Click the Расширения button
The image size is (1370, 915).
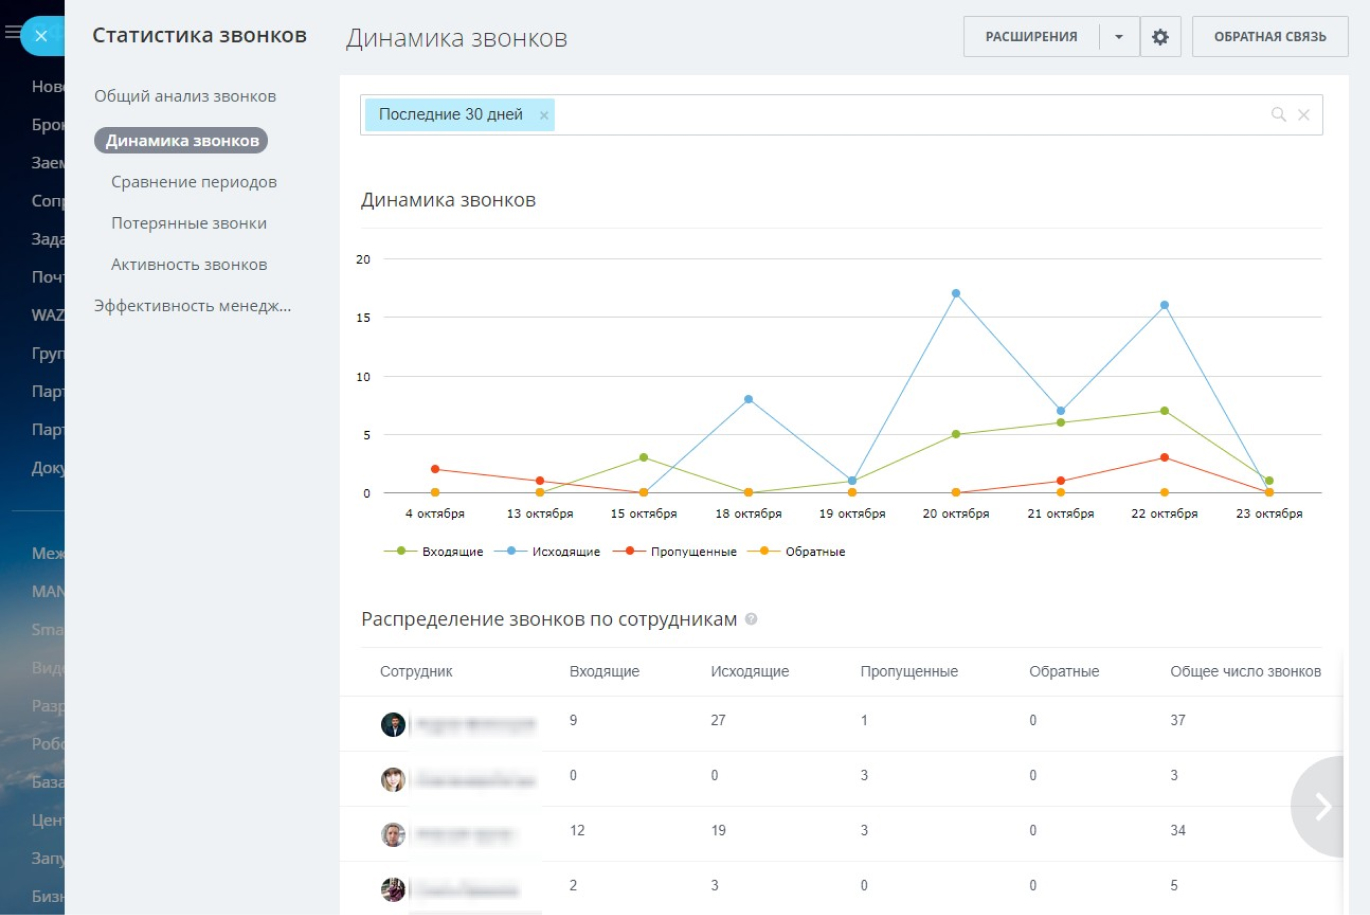point(1031,37)
